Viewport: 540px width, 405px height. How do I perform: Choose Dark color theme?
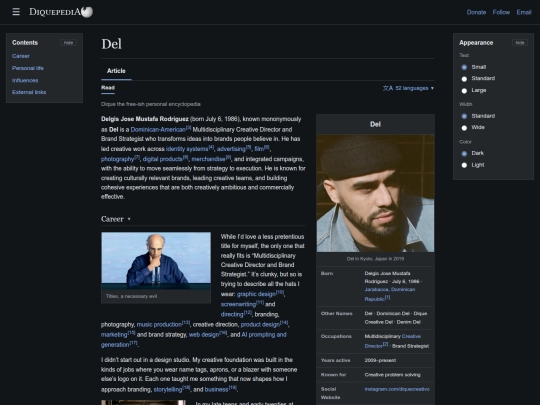(x=464, y=154)
